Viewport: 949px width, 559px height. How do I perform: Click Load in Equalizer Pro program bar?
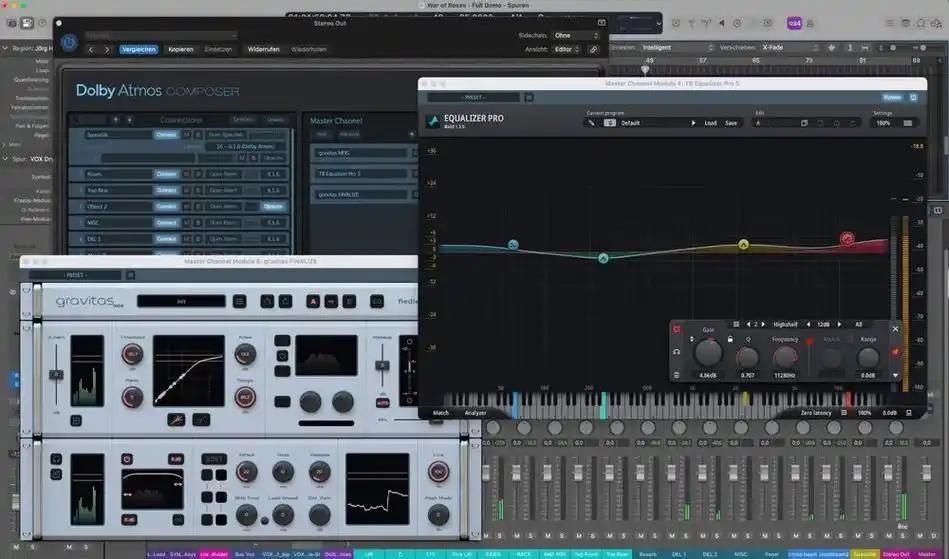[x=710, y=123]
